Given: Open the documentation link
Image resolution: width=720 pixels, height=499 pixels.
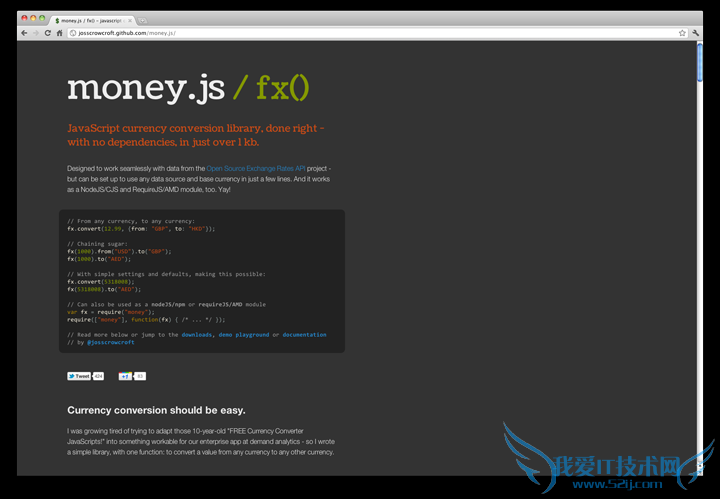Looking at the screenshot, I should click(x=304, y=335).
